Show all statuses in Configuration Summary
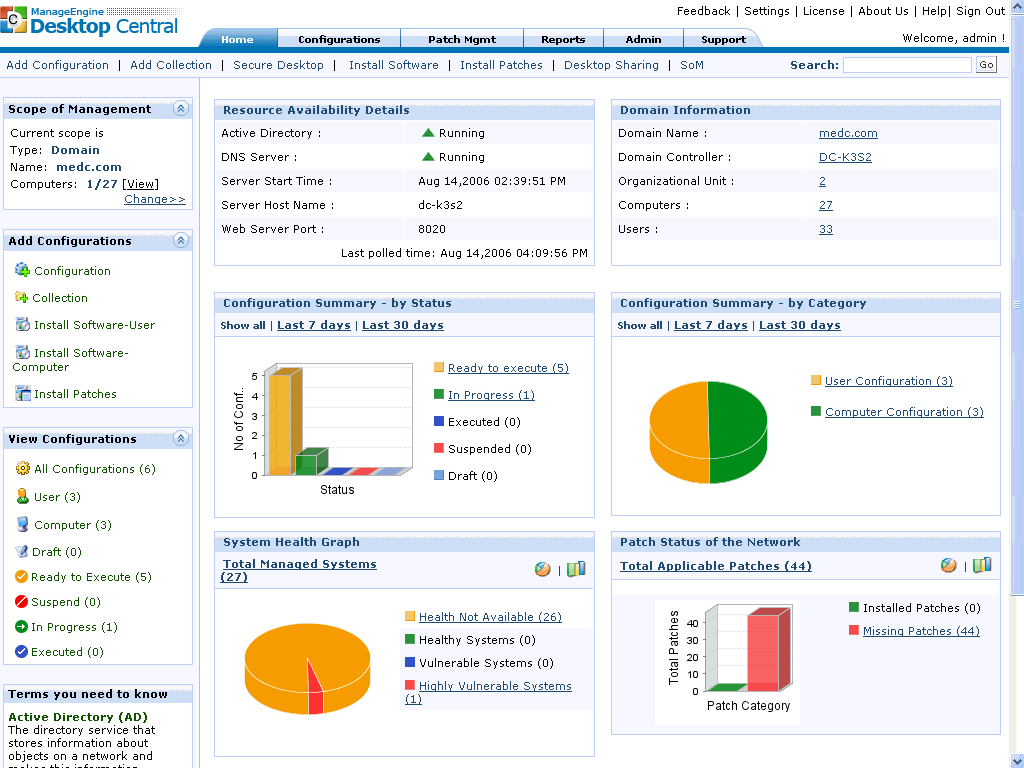This screenshot has height=768, width=1024. (x=242, y=324)
